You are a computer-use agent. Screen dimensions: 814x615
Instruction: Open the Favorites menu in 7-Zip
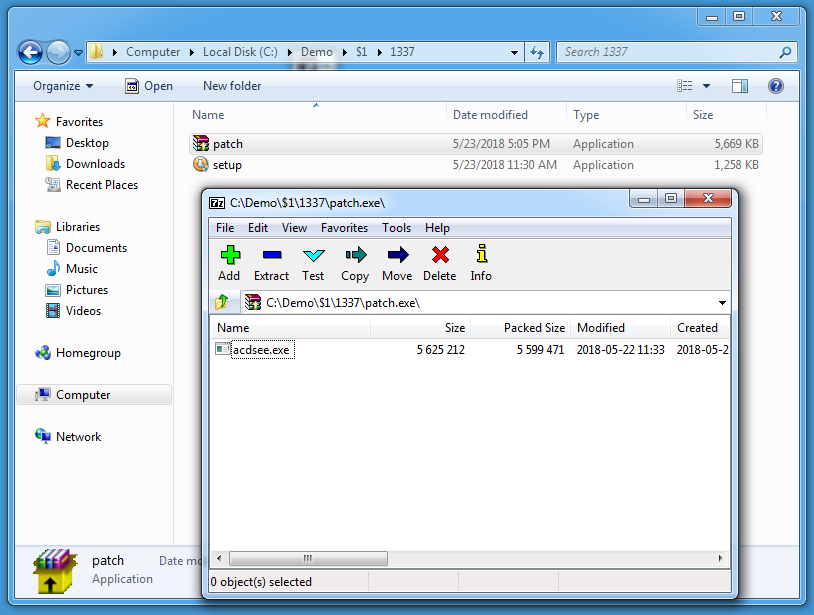344,228
